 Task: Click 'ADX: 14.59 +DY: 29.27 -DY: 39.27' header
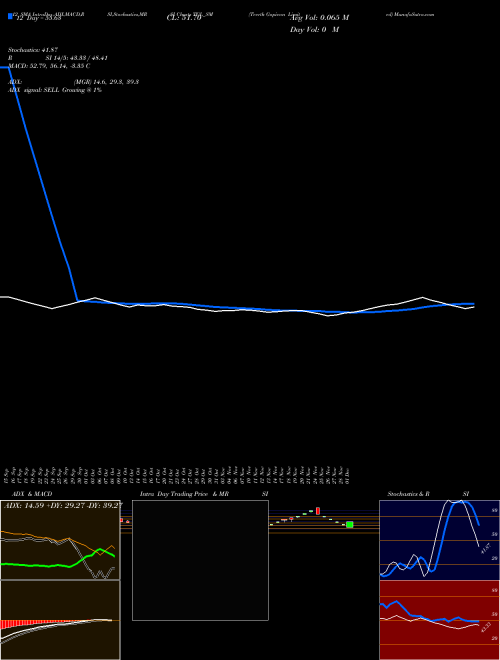coord(63,506)
